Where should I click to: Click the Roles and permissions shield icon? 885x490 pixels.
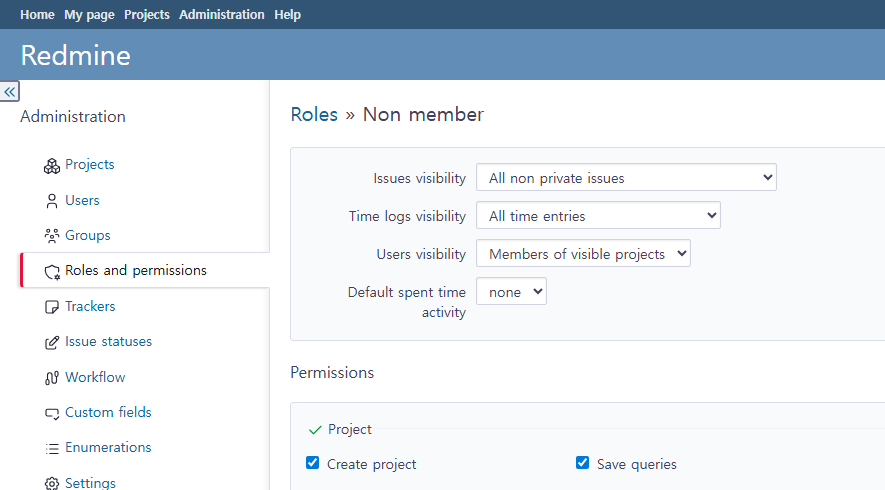52,271
